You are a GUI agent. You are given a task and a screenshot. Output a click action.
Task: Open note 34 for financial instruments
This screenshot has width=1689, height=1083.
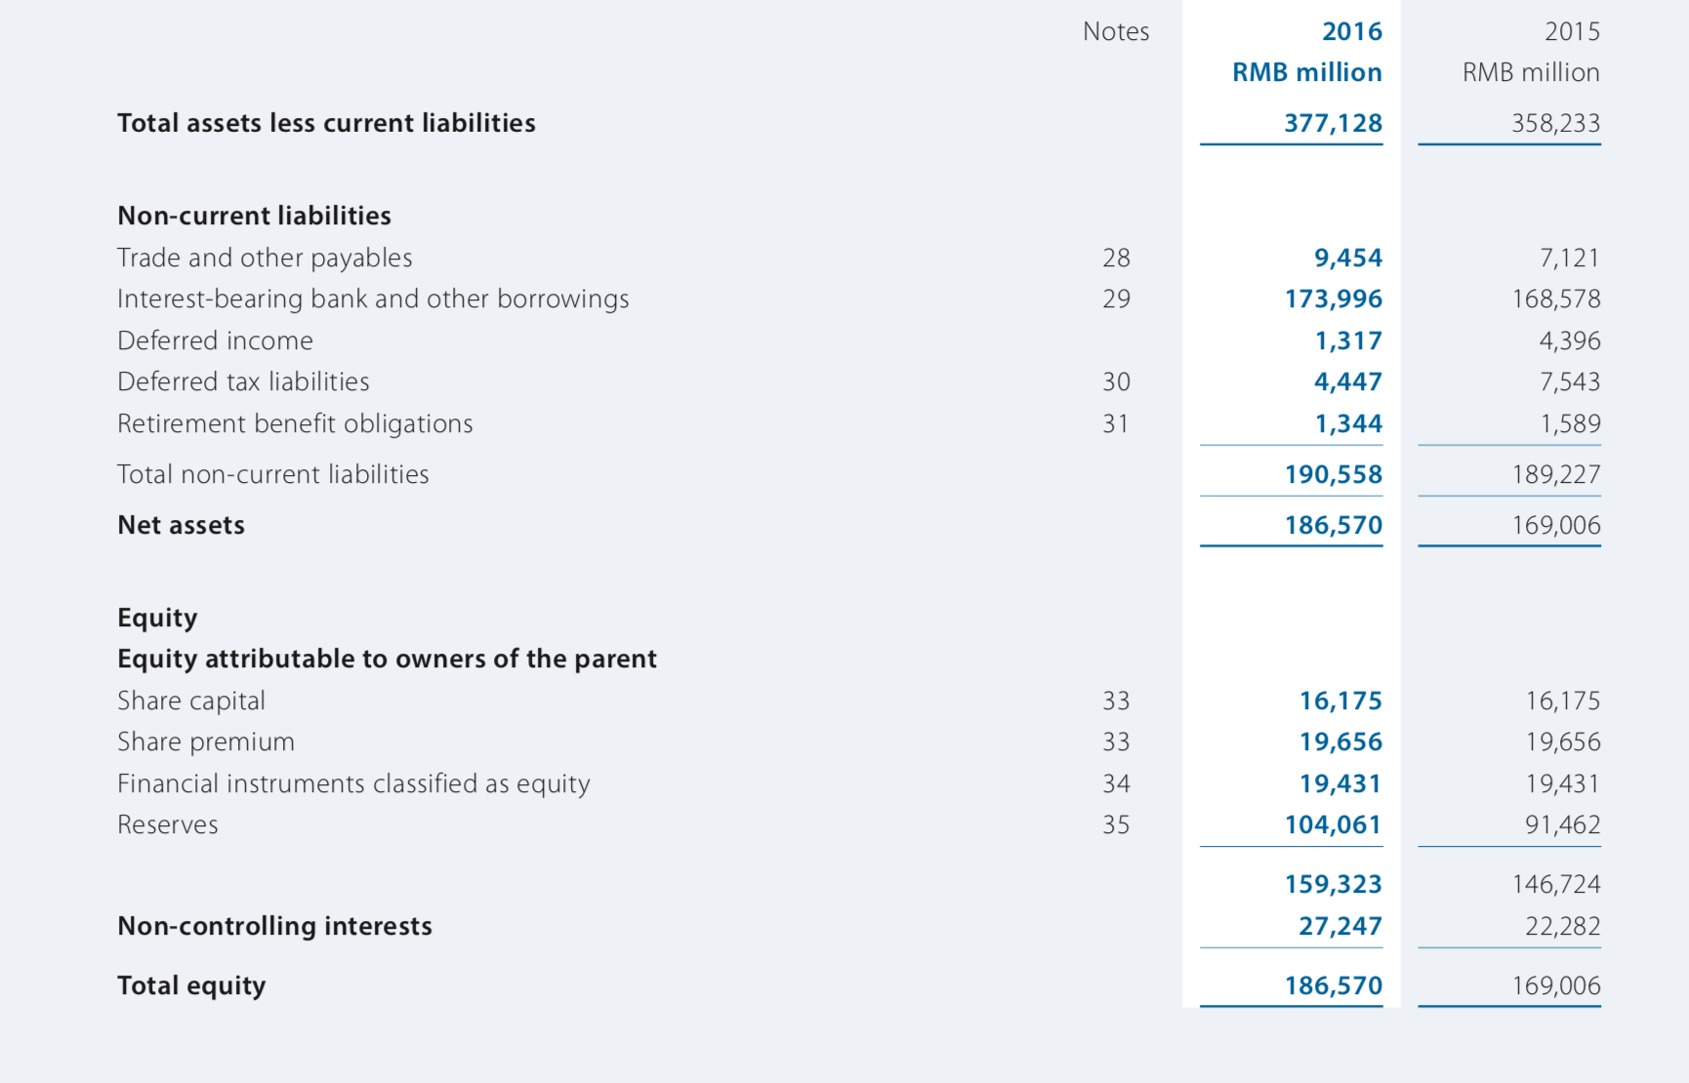pos(1116,784)
